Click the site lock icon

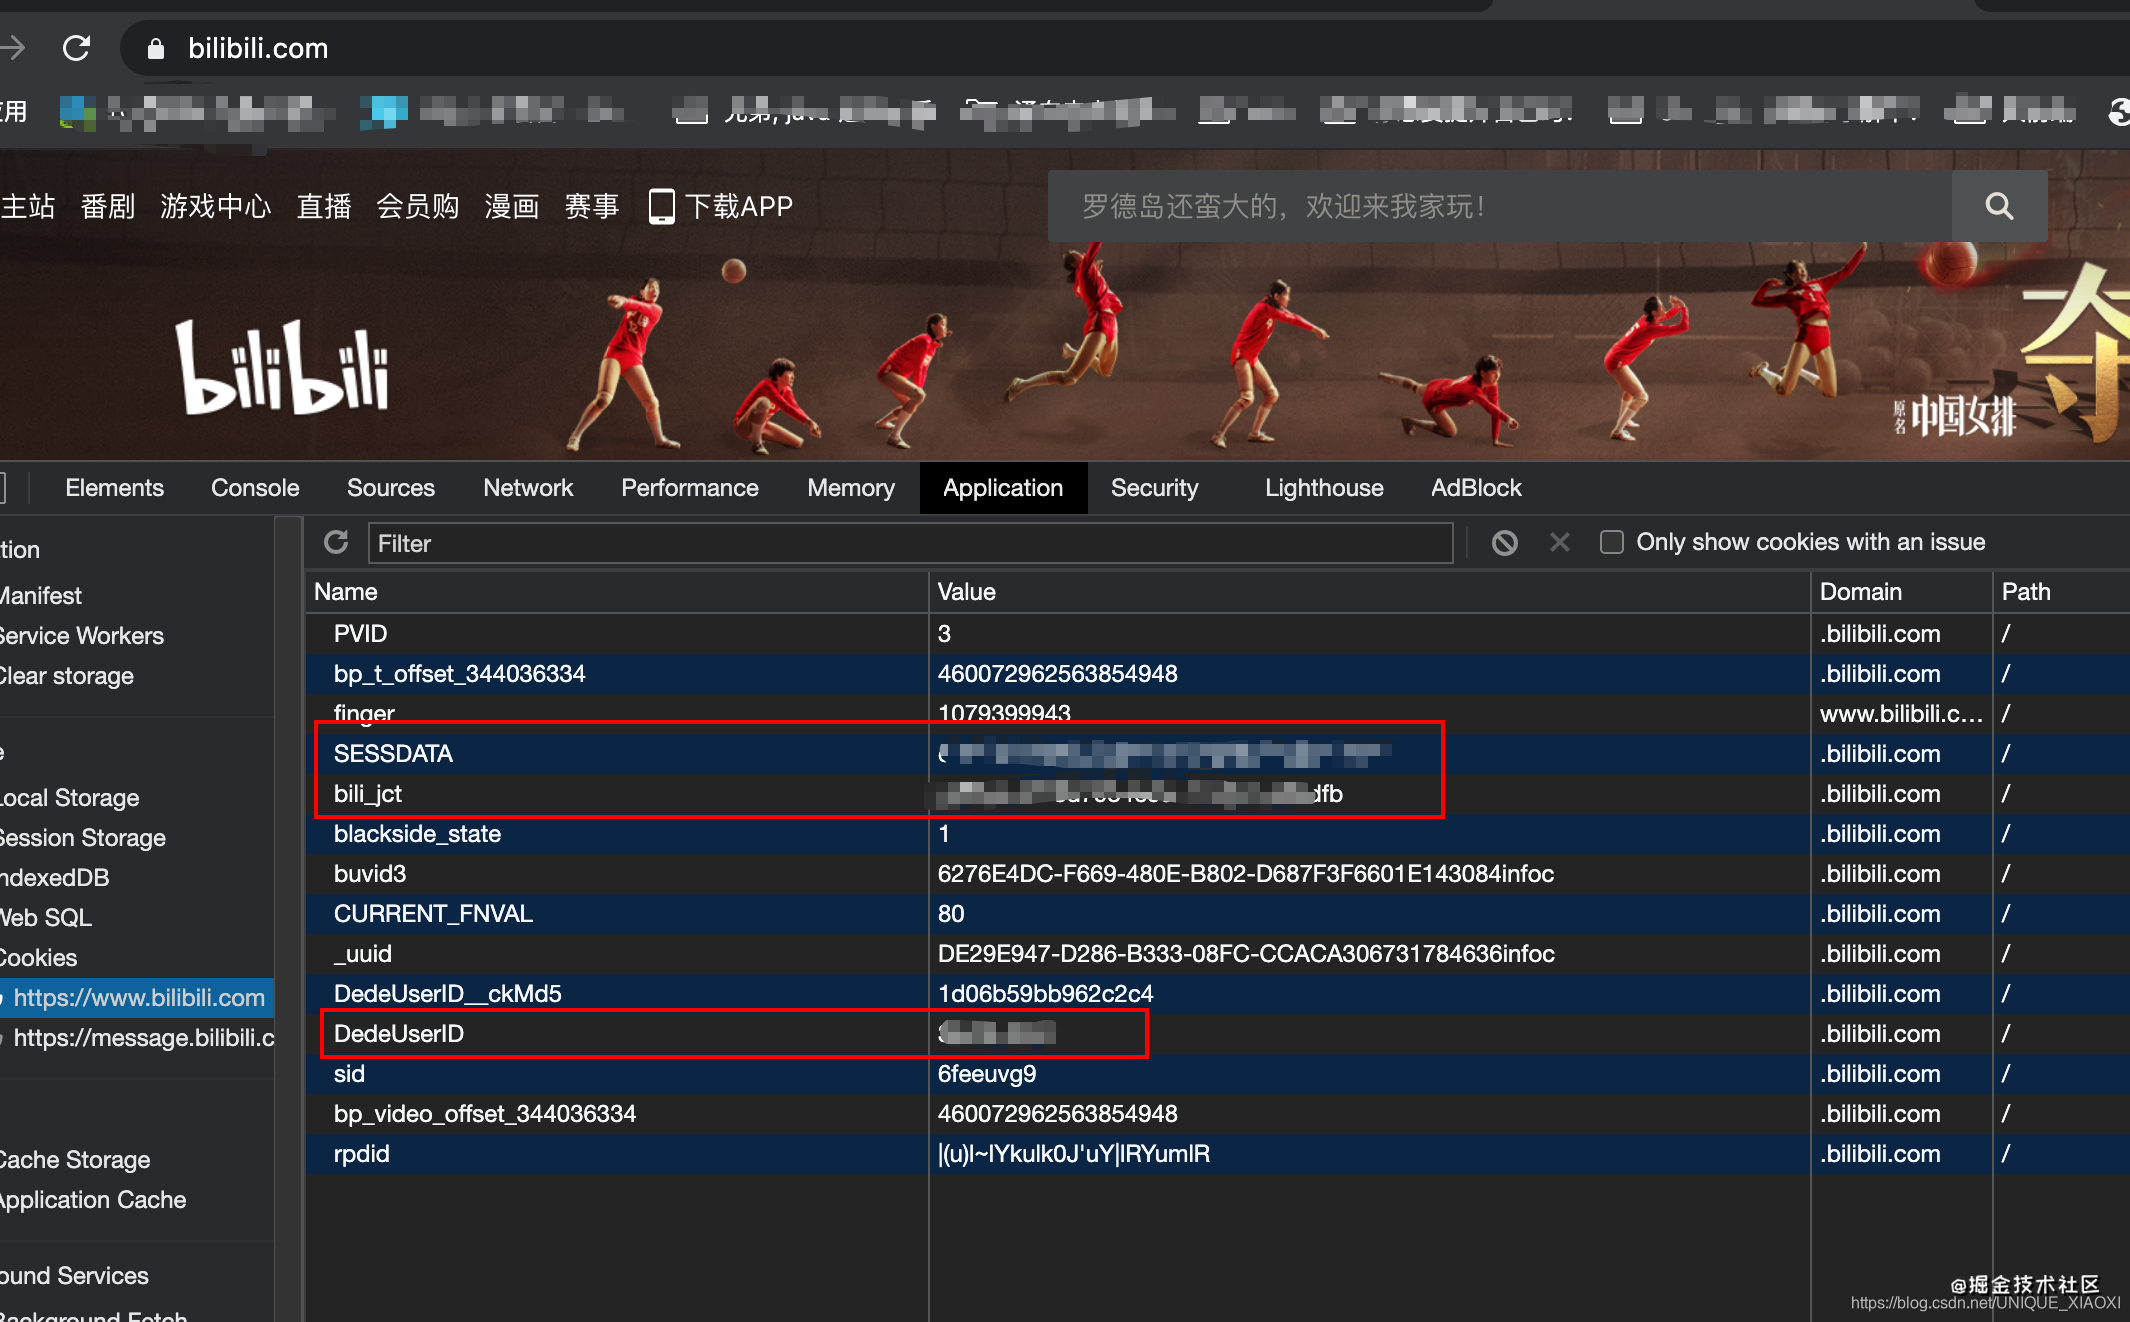coord(156,48)
